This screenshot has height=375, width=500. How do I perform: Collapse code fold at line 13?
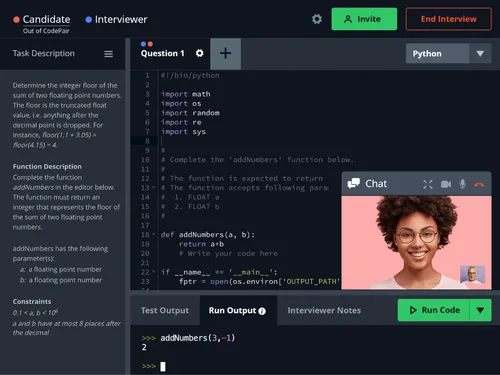[154, 188]
